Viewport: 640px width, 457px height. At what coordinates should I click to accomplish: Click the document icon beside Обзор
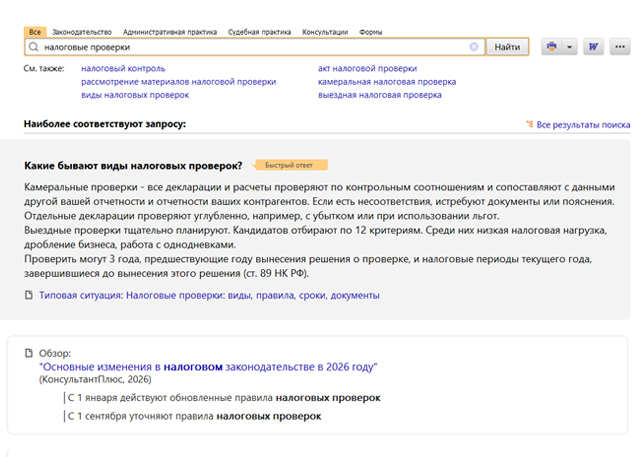point(29,353)
